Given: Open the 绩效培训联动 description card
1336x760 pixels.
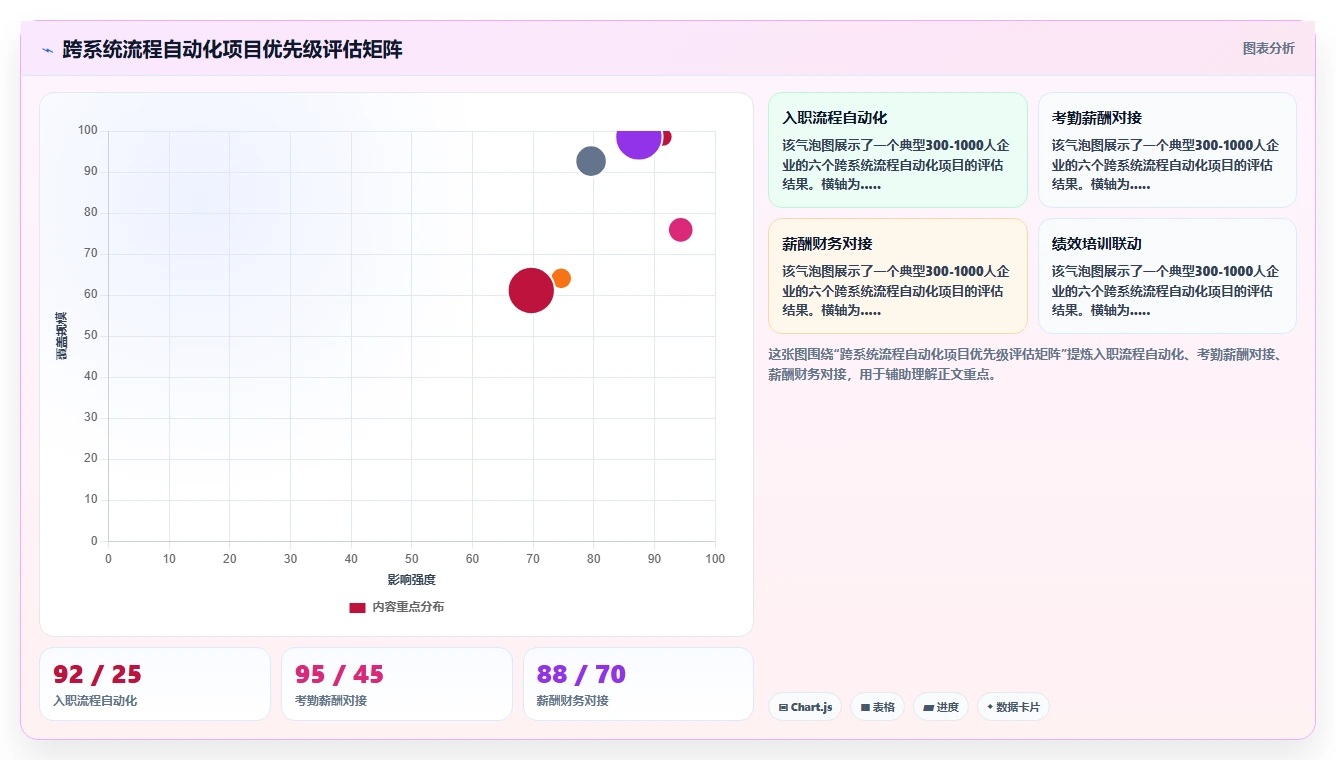Looking at the screenshot, I should [1167, 276].
